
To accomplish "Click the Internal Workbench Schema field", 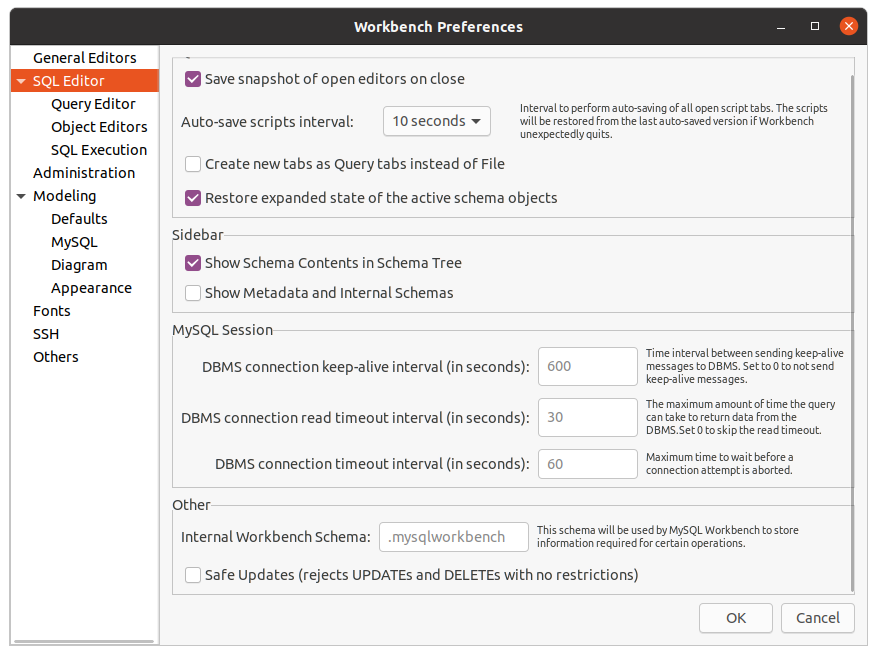I will click(x=454, y=537).
